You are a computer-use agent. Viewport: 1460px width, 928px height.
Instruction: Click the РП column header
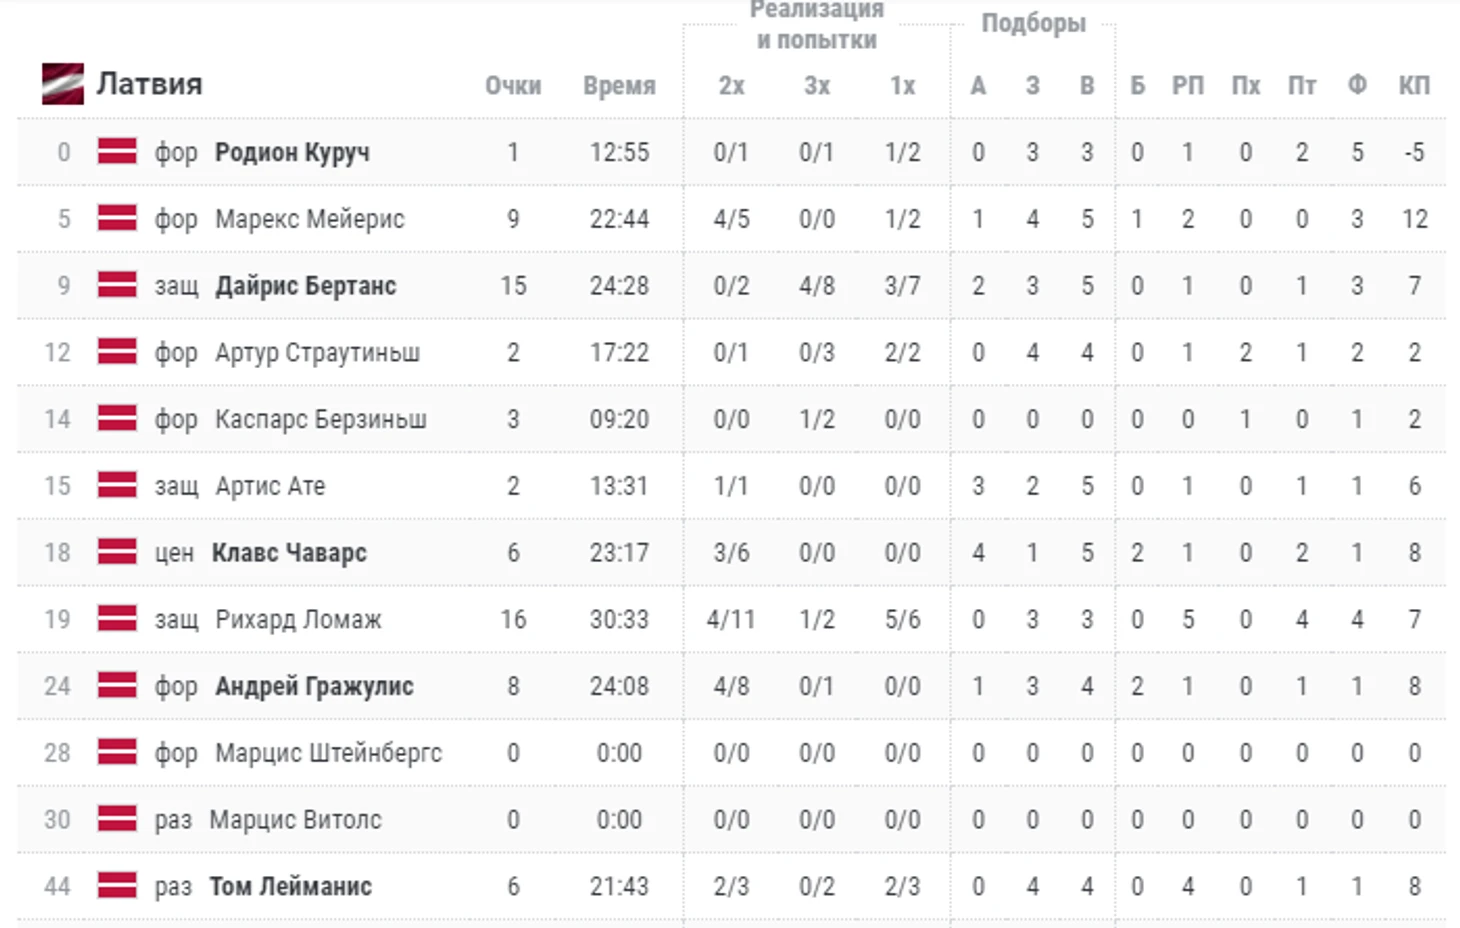pos(1188,86)
